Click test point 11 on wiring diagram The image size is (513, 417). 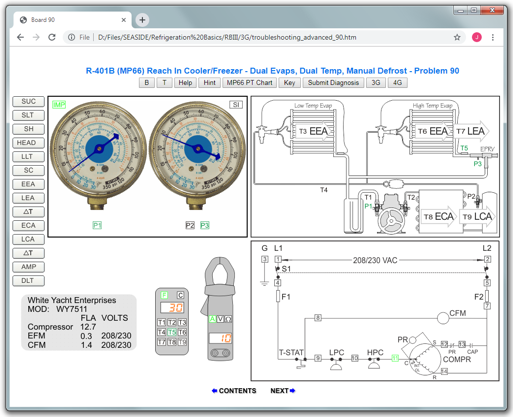tap(395, 358)
